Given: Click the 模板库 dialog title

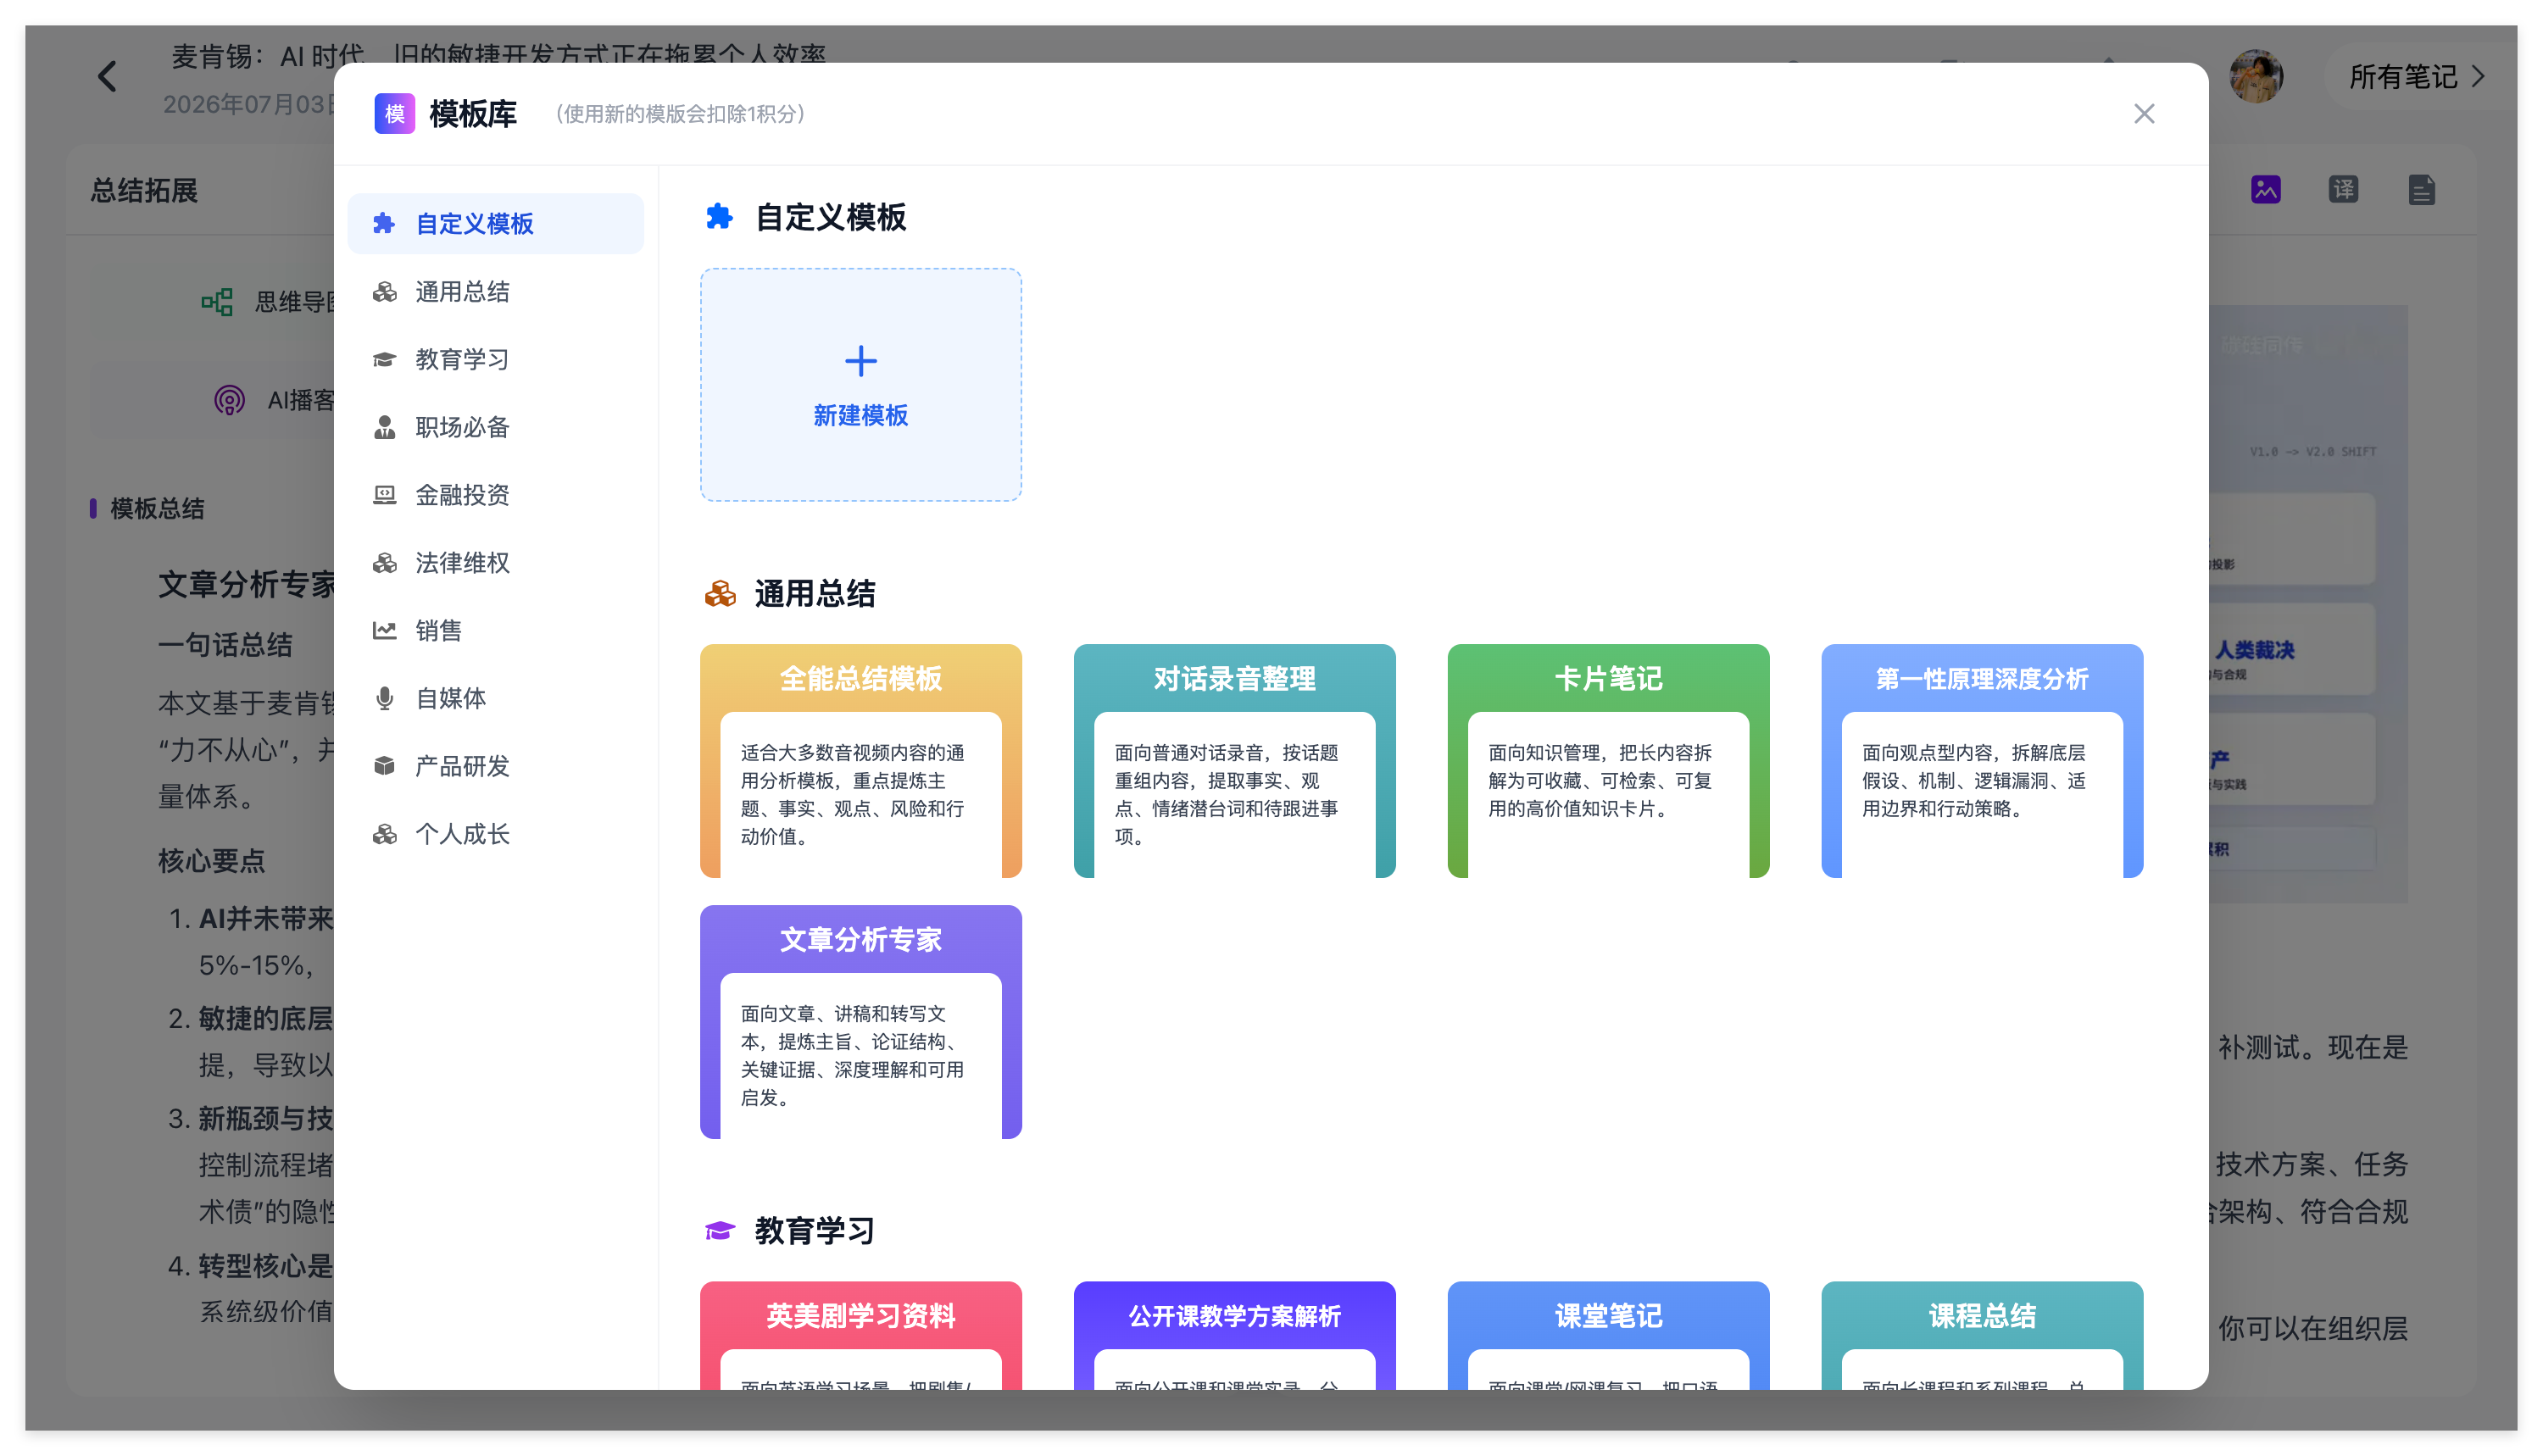Looking at the screenshot, I should point(473,114).
